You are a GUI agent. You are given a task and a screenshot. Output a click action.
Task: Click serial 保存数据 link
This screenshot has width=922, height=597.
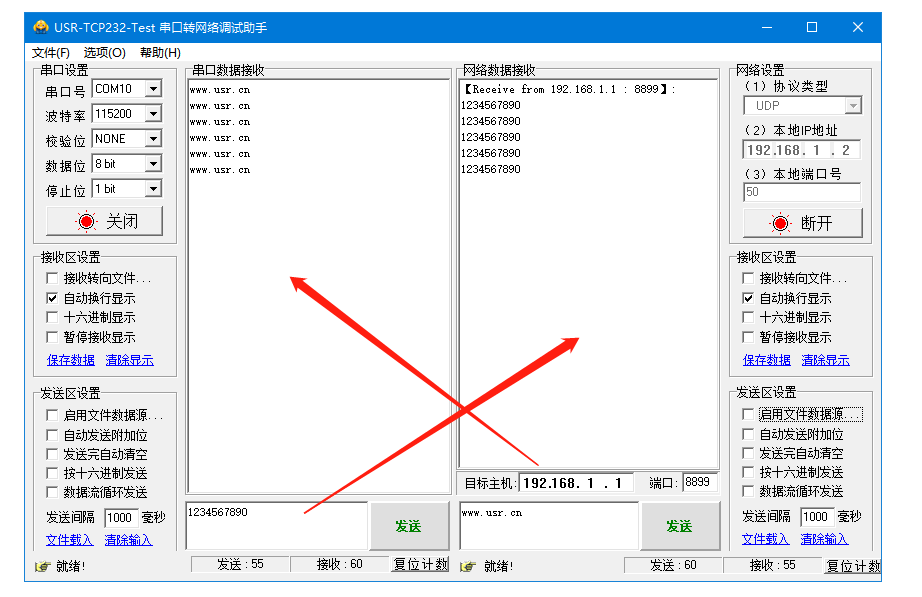(x=71, y=360)
